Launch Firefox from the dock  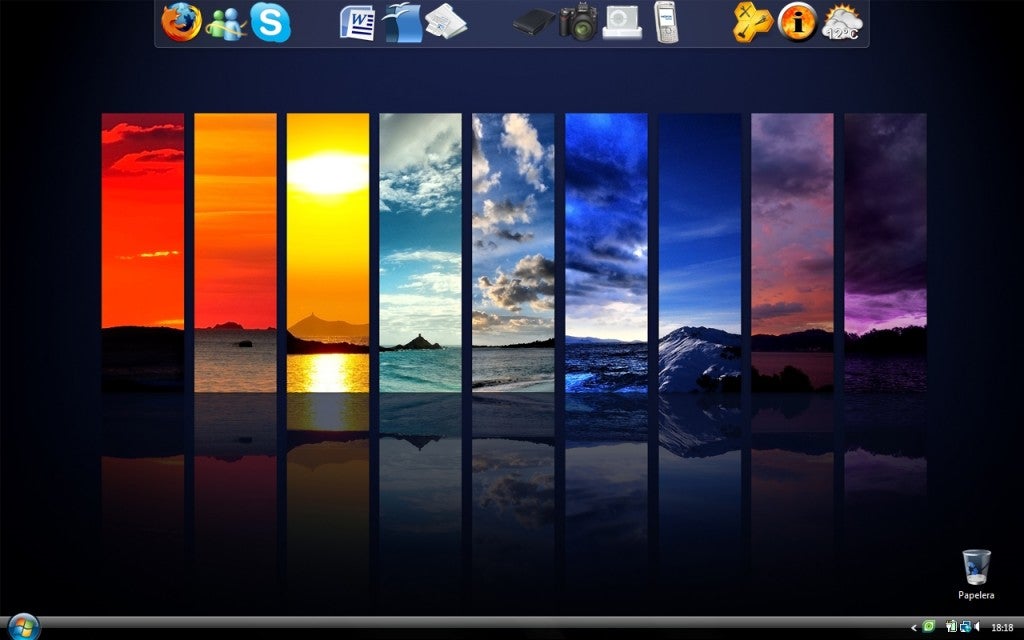click(x=182, y=22)
